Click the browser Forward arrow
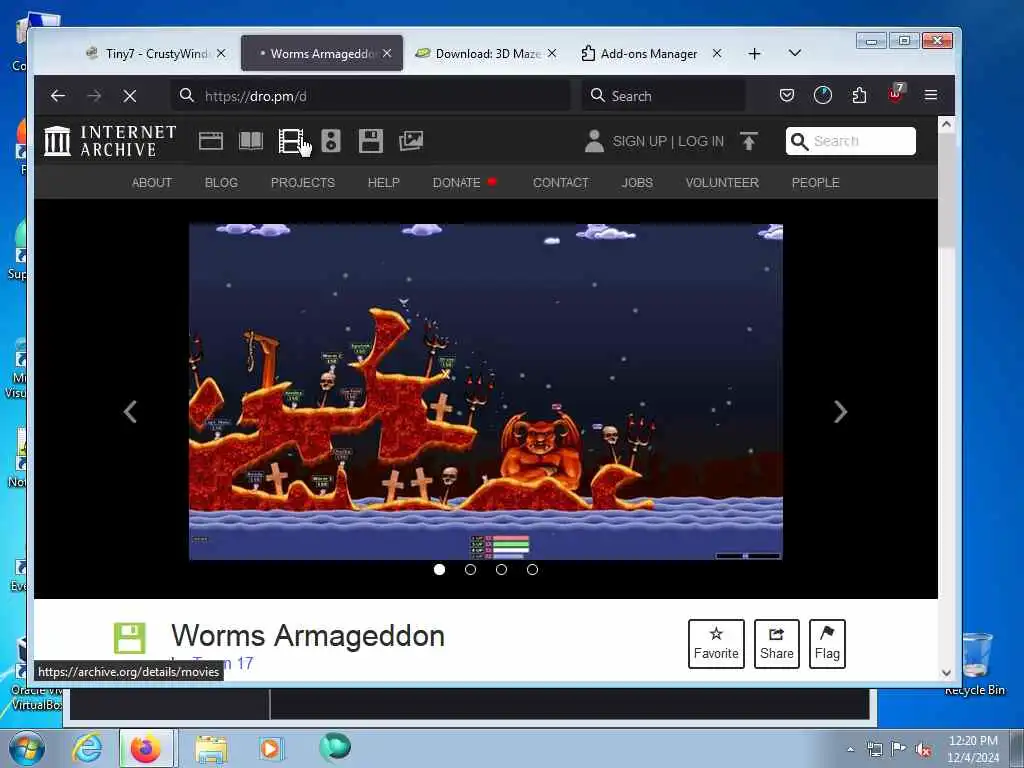Image resolution: width=1024 pixels, height=768 pixels. 94,96
